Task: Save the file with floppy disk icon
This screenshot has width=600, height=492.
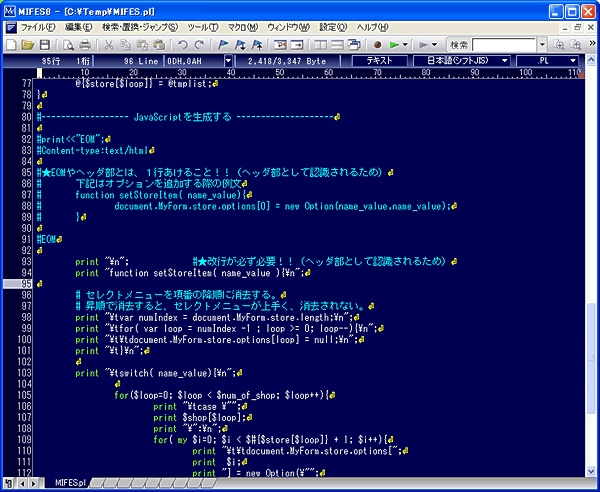Action: (45, 45)
